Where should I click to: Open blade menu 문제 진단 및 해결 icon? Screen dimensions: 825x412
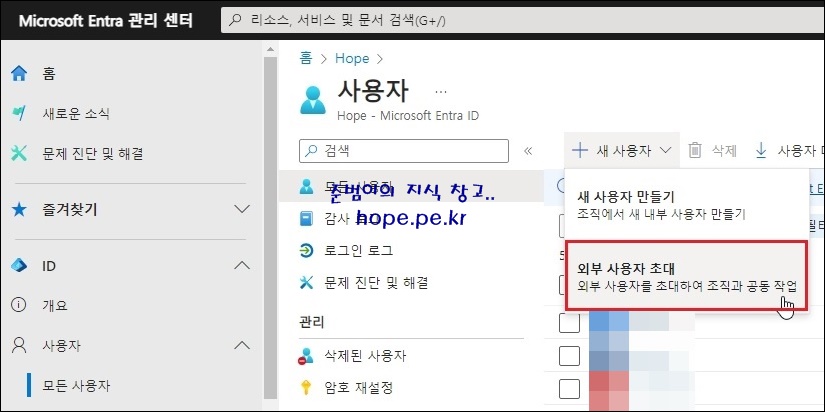(x=306, y=283)
